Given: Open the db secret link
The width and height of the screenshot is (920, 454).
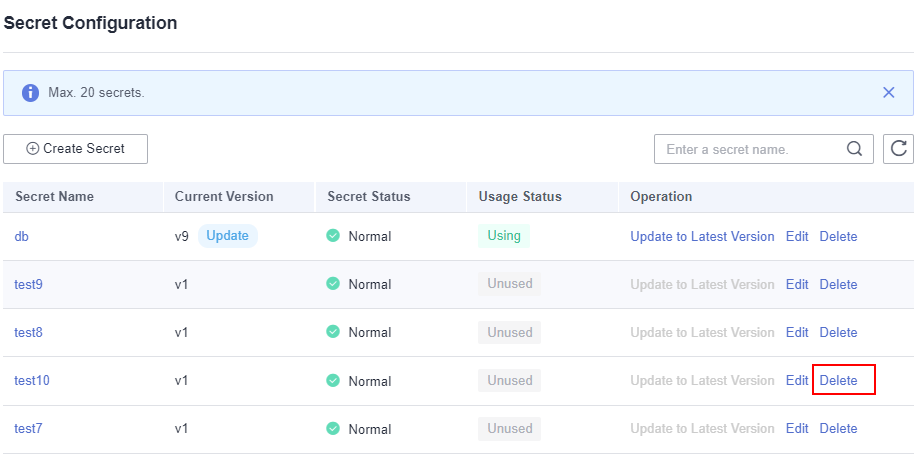Looking at the screenshot, I should 21,237.
